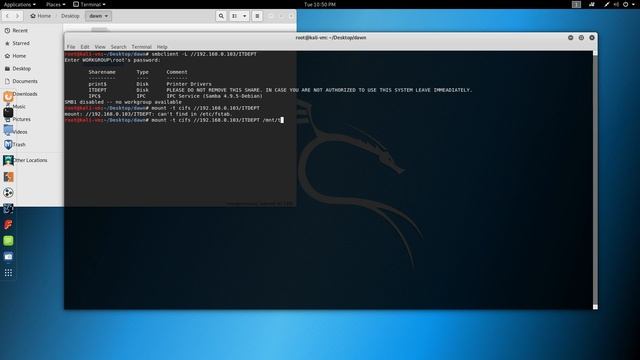This screenshot has width=640, height=360.
Task: Toggle the file manager list/grid view button
Action: (x=234, y=16)
